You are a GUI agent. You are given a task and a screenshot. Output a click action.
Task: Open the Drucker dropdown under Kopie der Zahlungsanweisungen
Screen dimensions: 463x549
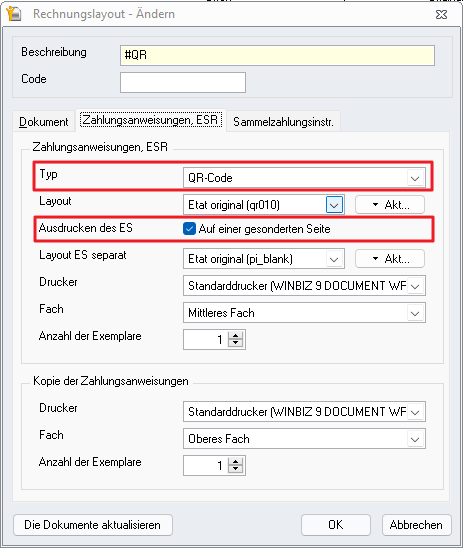304,412
